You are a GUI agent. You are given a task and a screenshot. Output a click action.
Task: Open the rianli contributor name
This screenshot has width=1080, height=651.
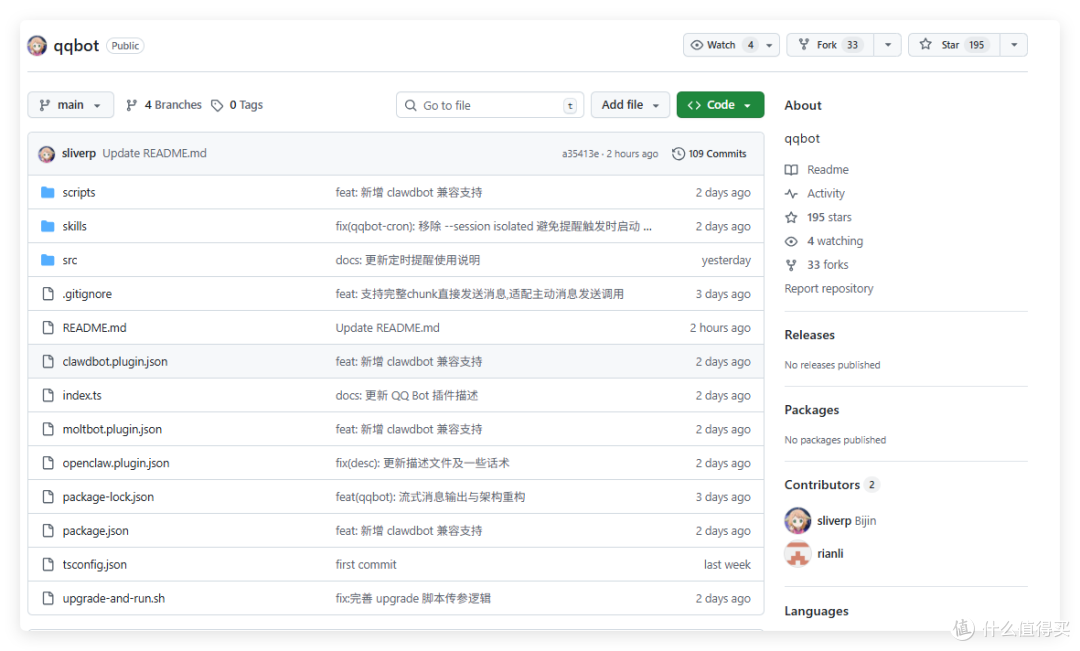pos(830,553)
